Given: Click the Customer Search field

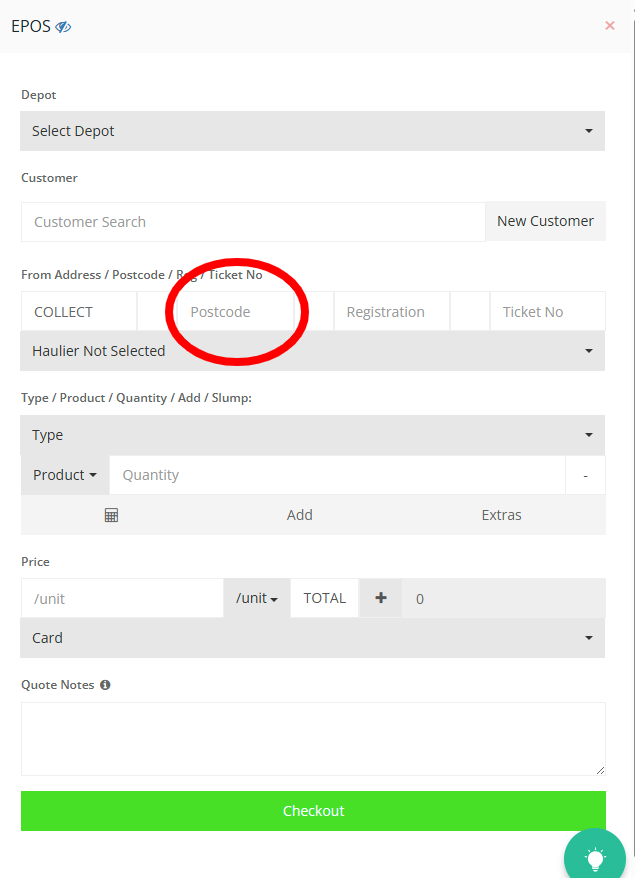Looking at the screenshot, I should pyautogui.click(x=252, y=222).
